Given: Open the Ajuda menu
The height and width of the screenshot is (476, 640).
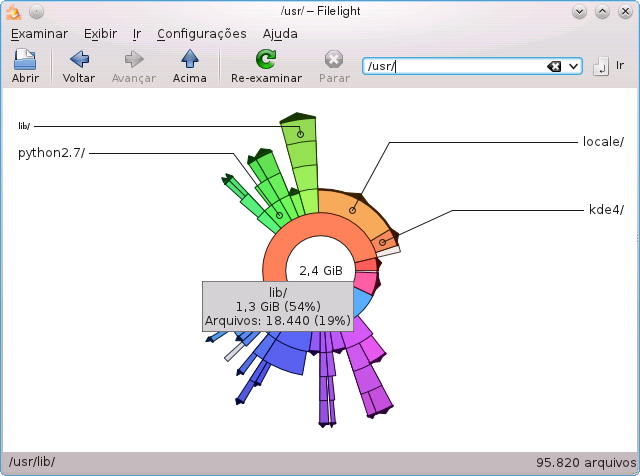Looking at the screenshot, I should tap(280, 33).
